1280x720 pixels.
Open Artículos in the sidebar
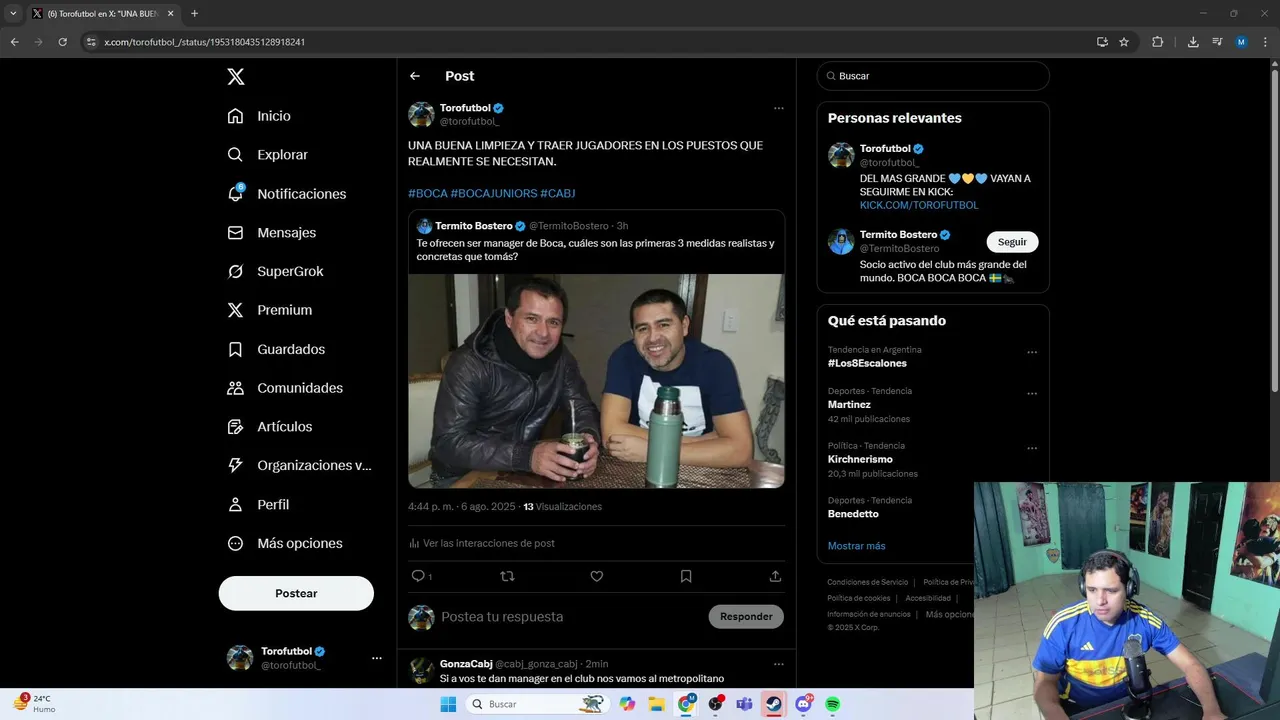[269, 427]
